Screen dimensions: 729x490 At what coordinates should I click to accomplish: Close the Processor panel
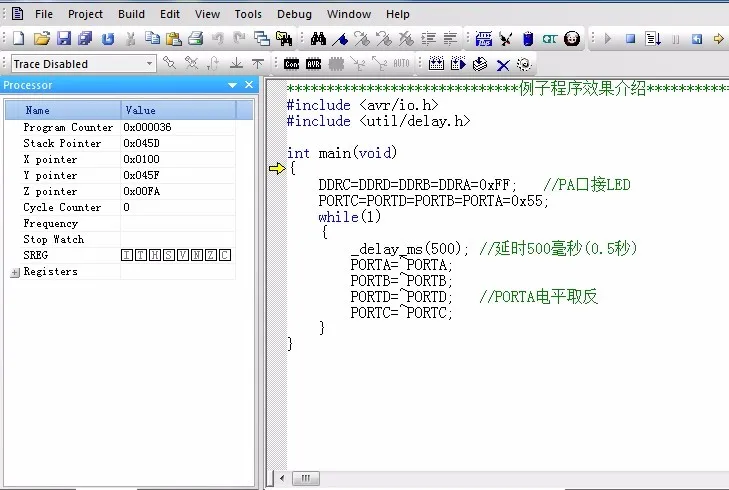[x=249, y=85]
